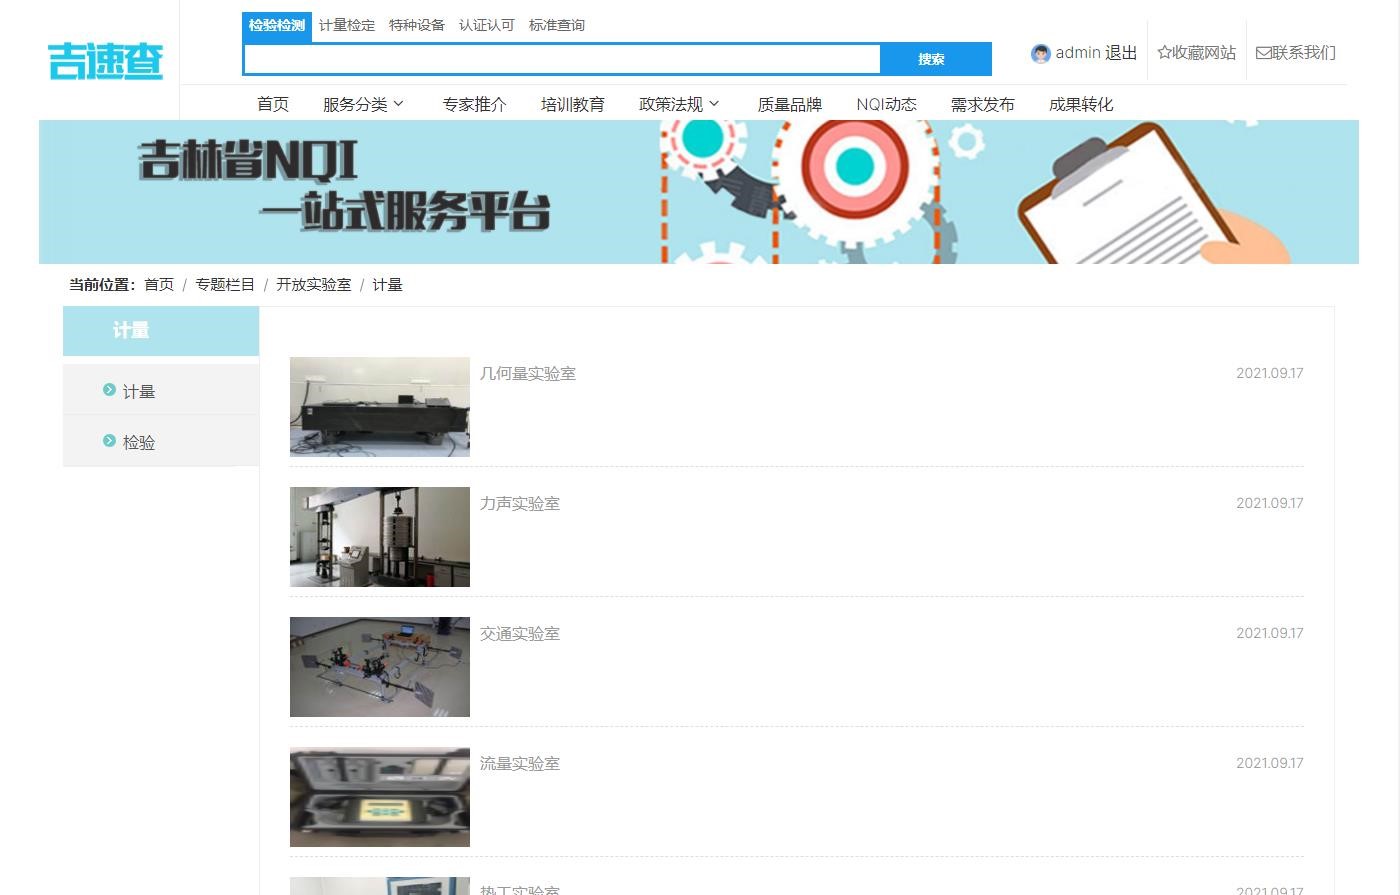This screenshot has height=895, width=1400.
Task: Click the 吉速查 site logo
Action: pos(105,61)
